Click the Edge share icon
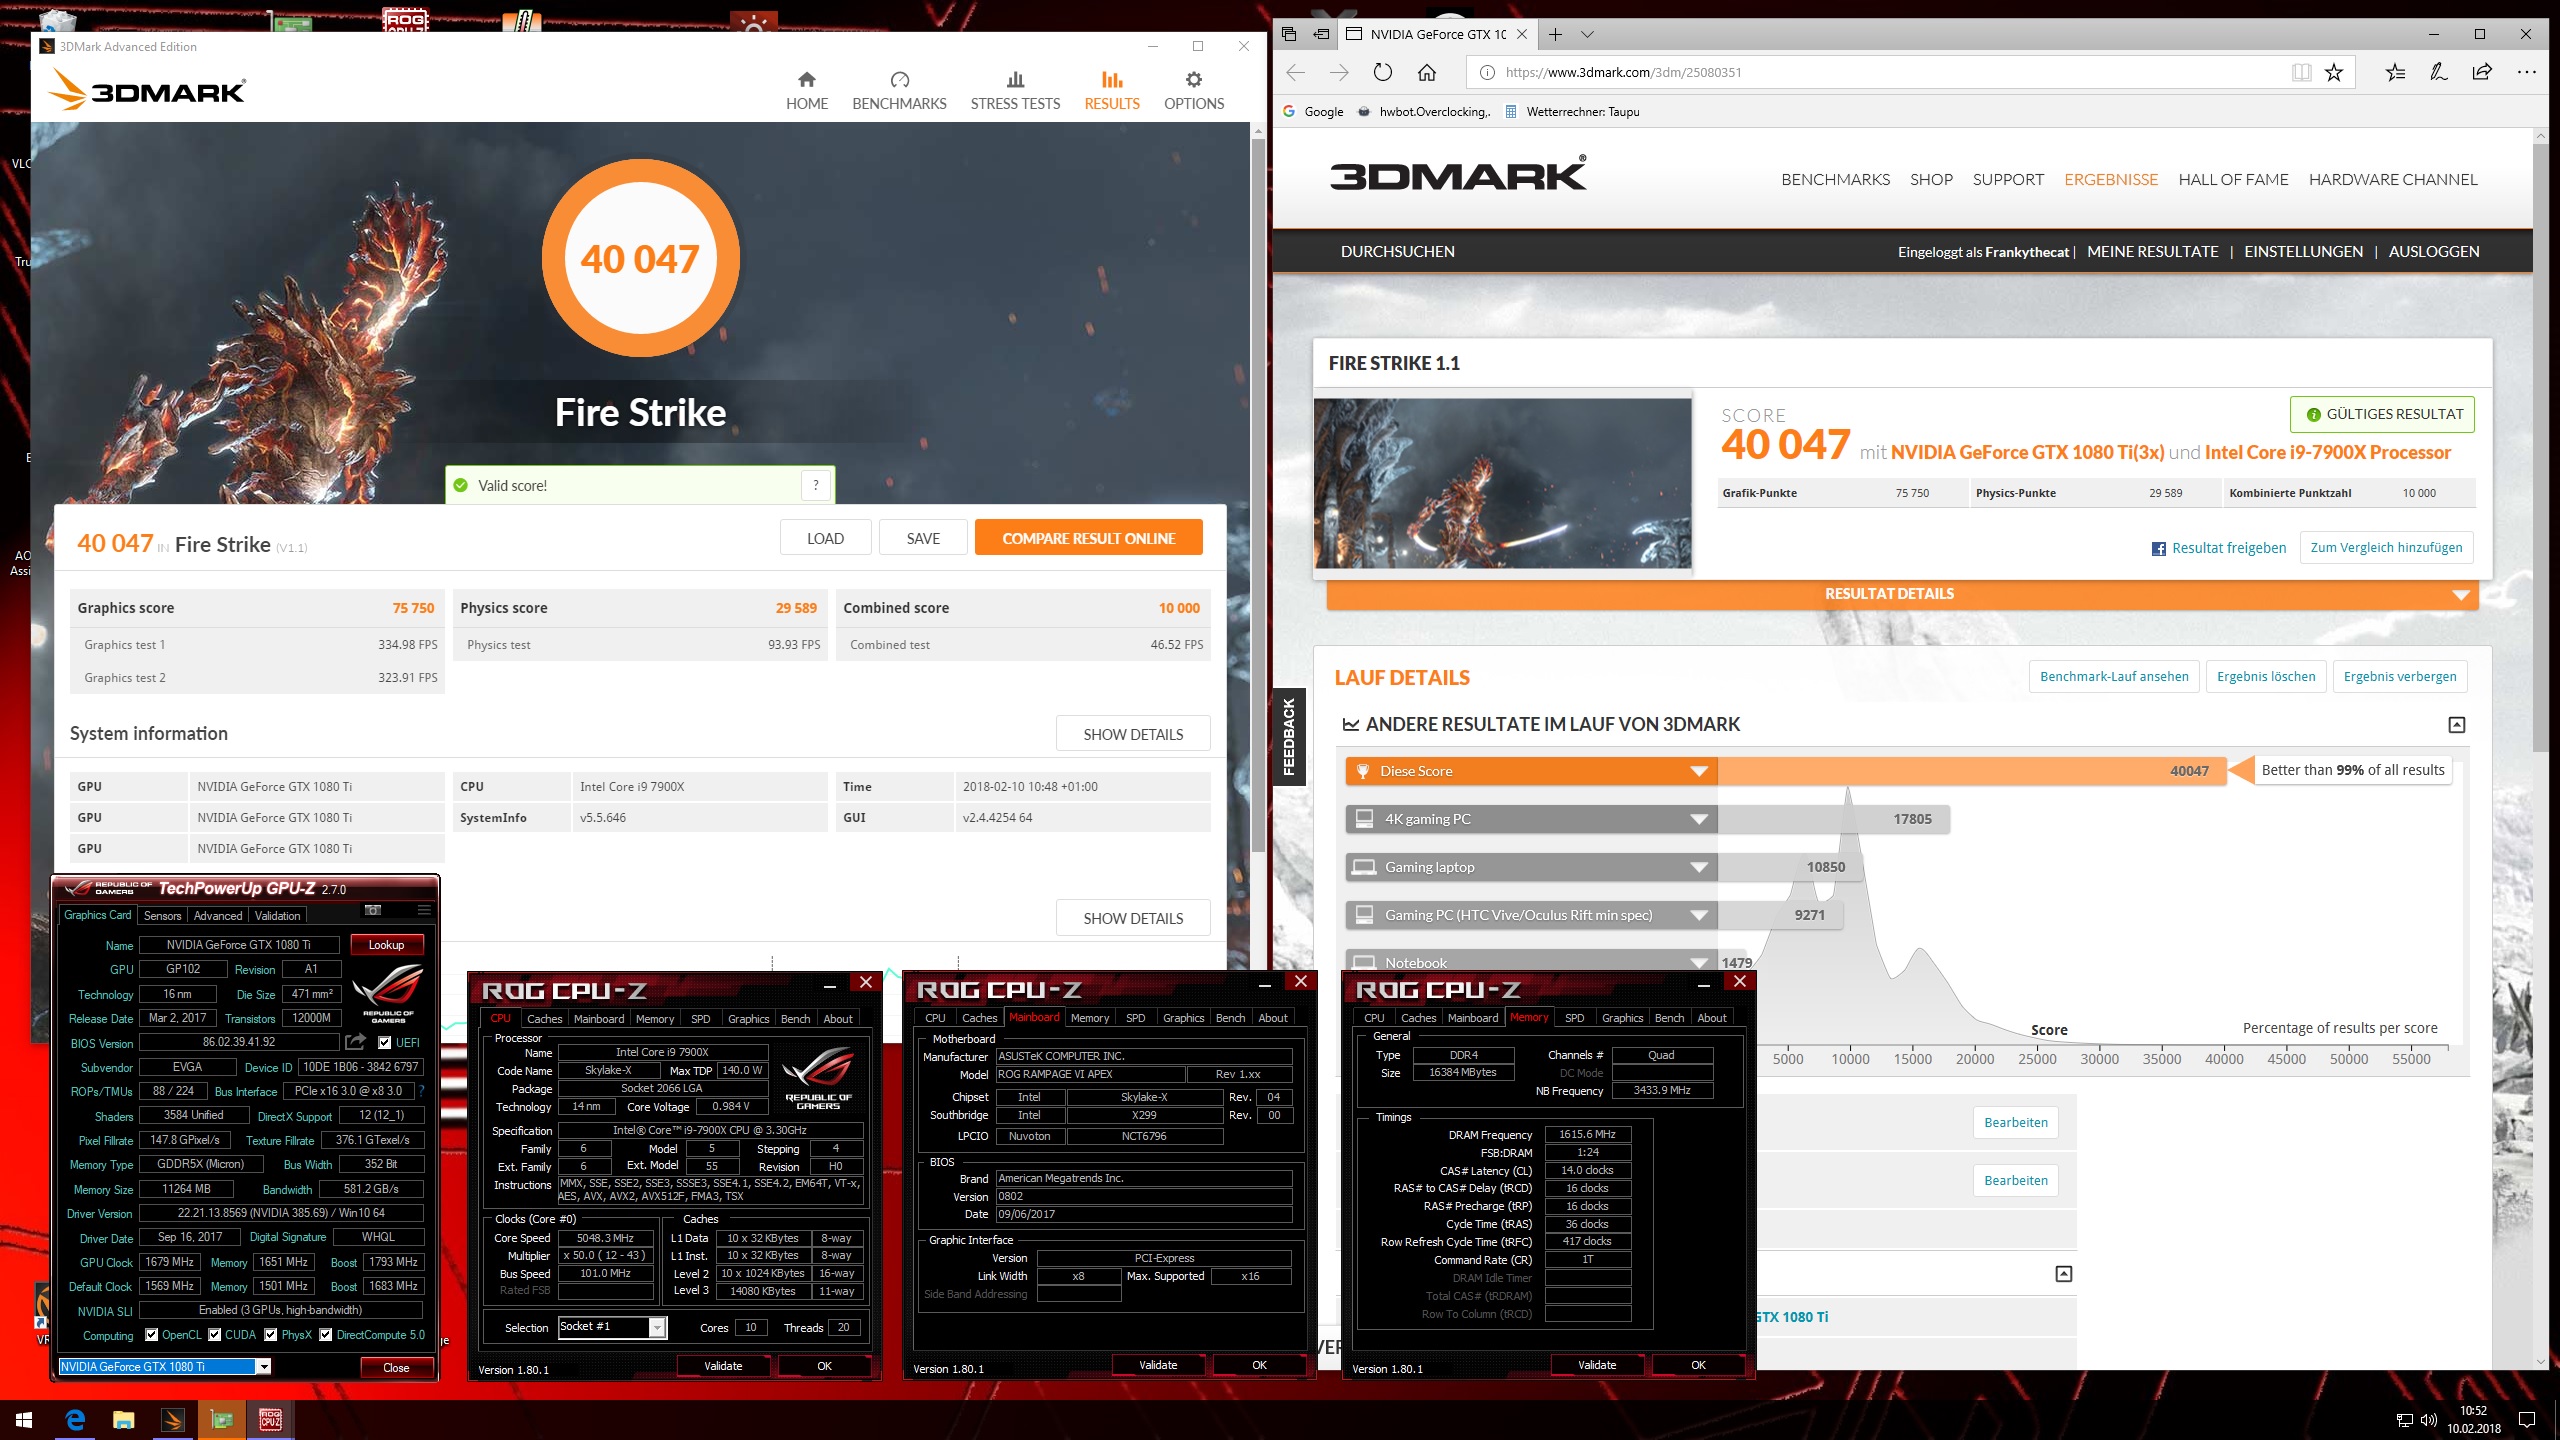 2482,72
